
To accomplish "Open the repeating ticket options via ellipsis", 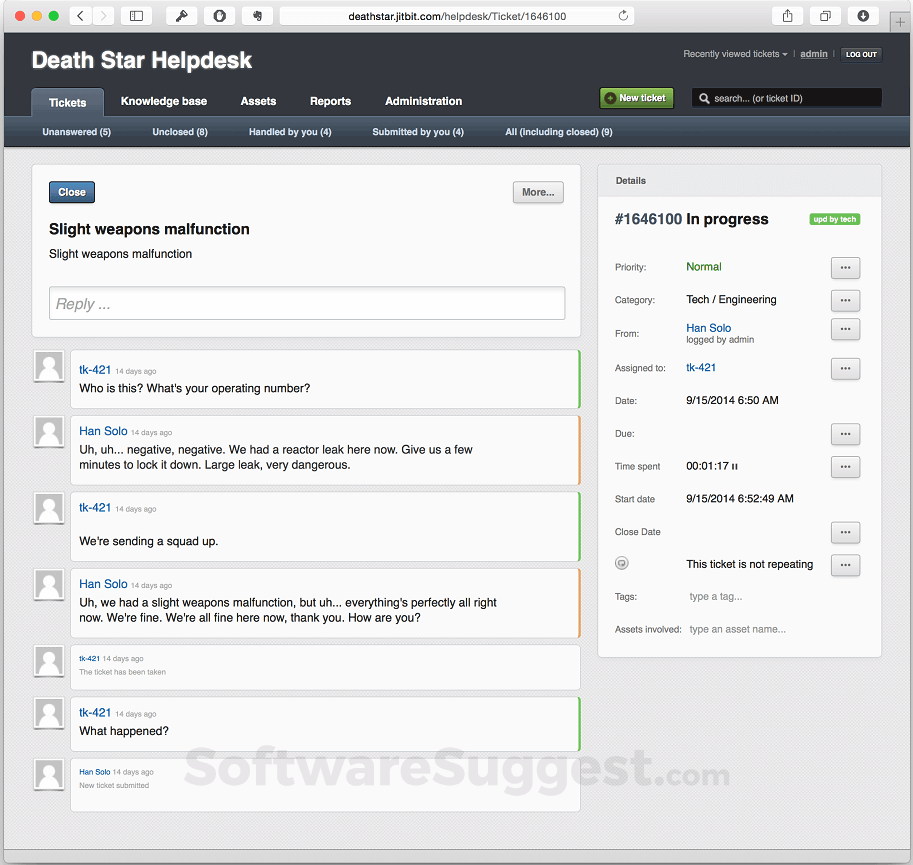I will 845,565.
